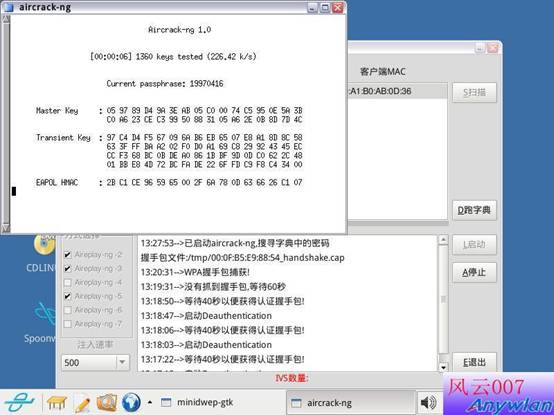Viewport: 554px width, 415px height.
Task: Click the injection rate value field 500
Action: [x=89, y=362]
